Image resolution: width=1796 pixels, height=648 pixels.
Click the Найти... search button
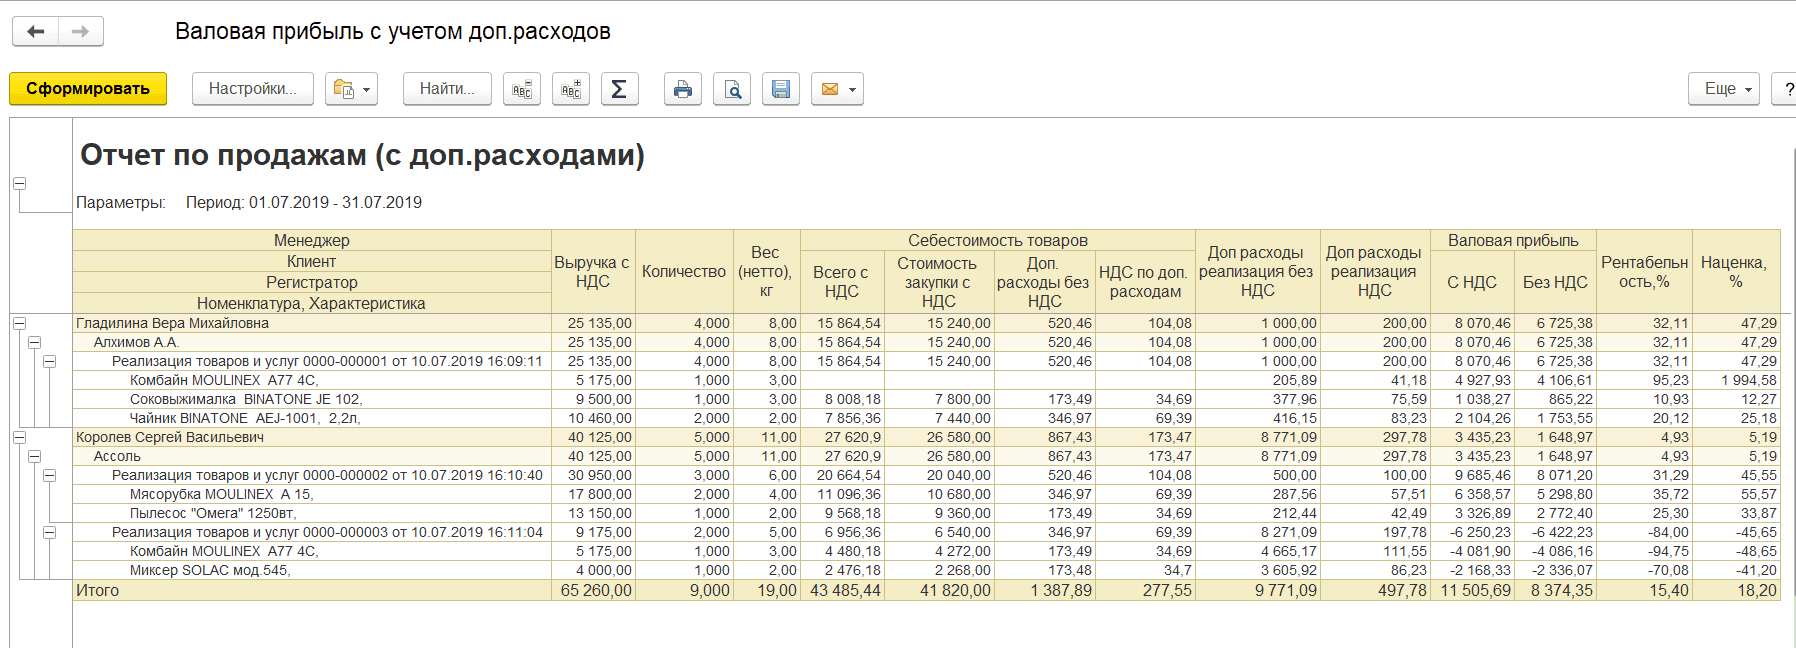point(447,89)
